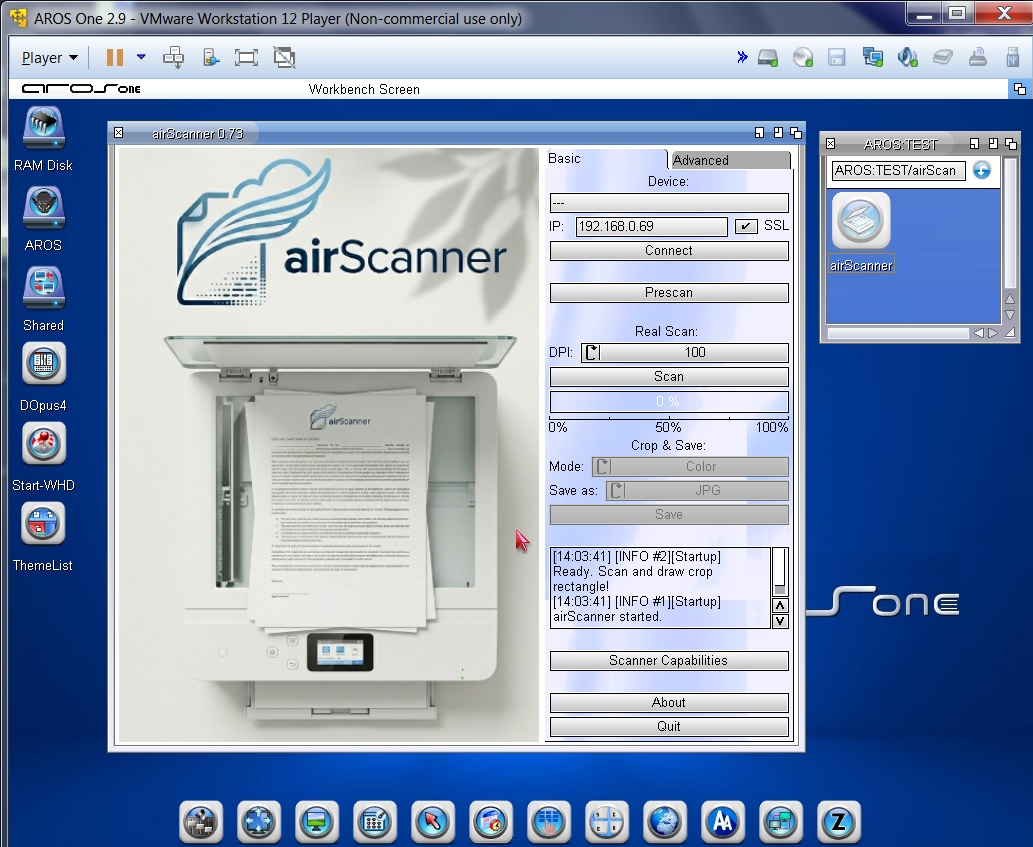This screenshot has width=1033, height=847.
Task: Click the VMware floppy device icon
Action: pos(837,58)
